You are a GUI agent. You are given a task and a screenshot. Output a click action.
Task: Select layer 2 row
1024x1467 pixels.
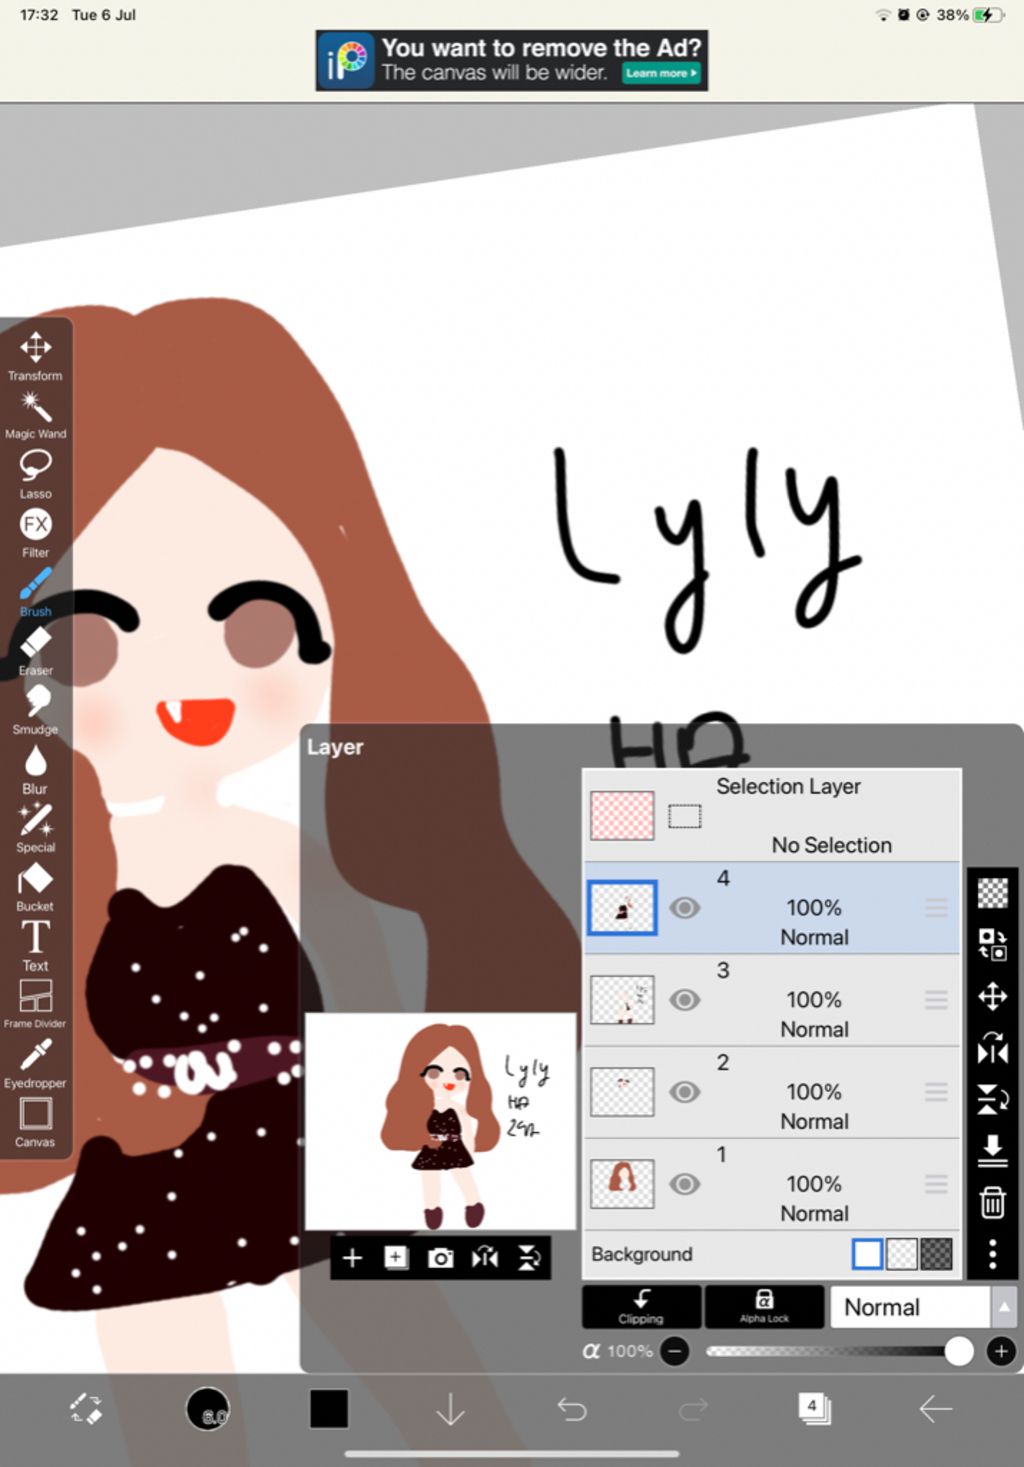coord(772,1092)
